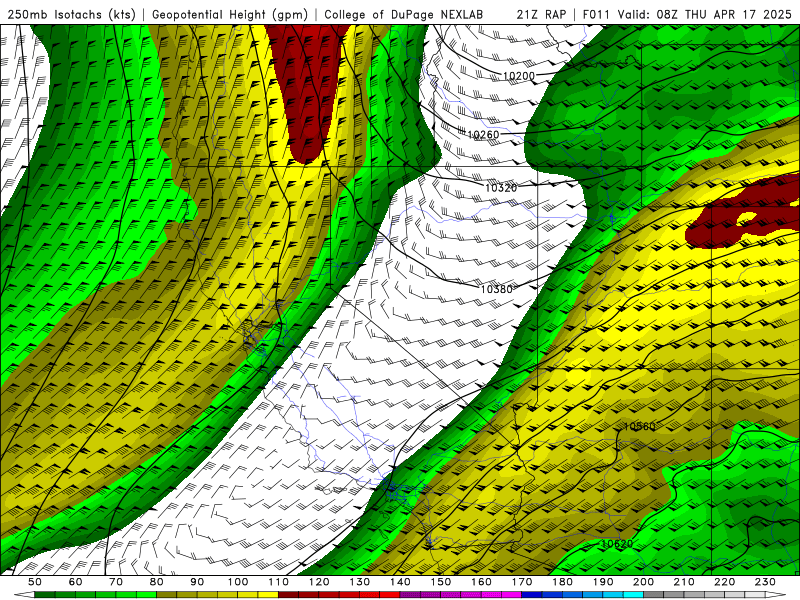This screenshot has height=600, width=800.
Task: Click the 90 value on the color scale
Action: [197, 582]
